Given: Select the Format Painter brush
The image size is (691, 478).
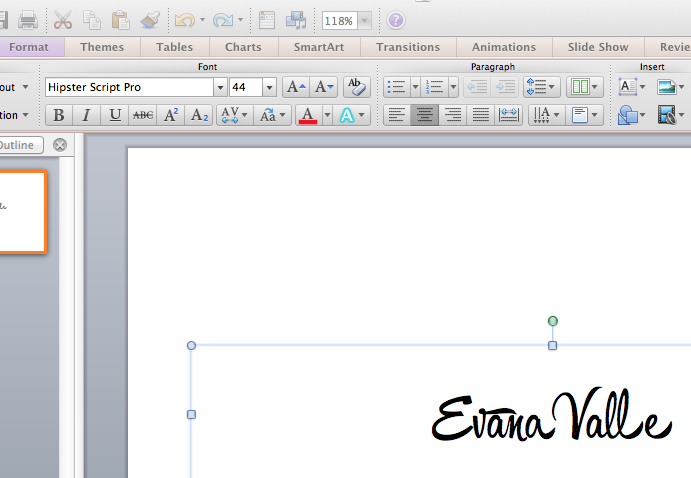Looking at the screenshot, I should point(150,20).
